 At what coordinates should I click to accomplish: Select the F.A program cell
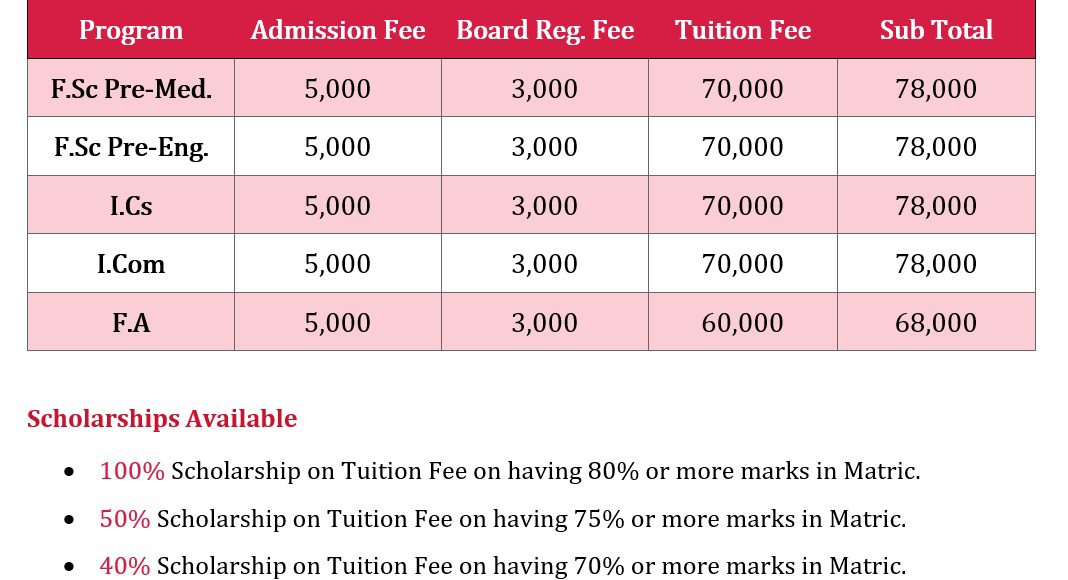tap(131, 323)
